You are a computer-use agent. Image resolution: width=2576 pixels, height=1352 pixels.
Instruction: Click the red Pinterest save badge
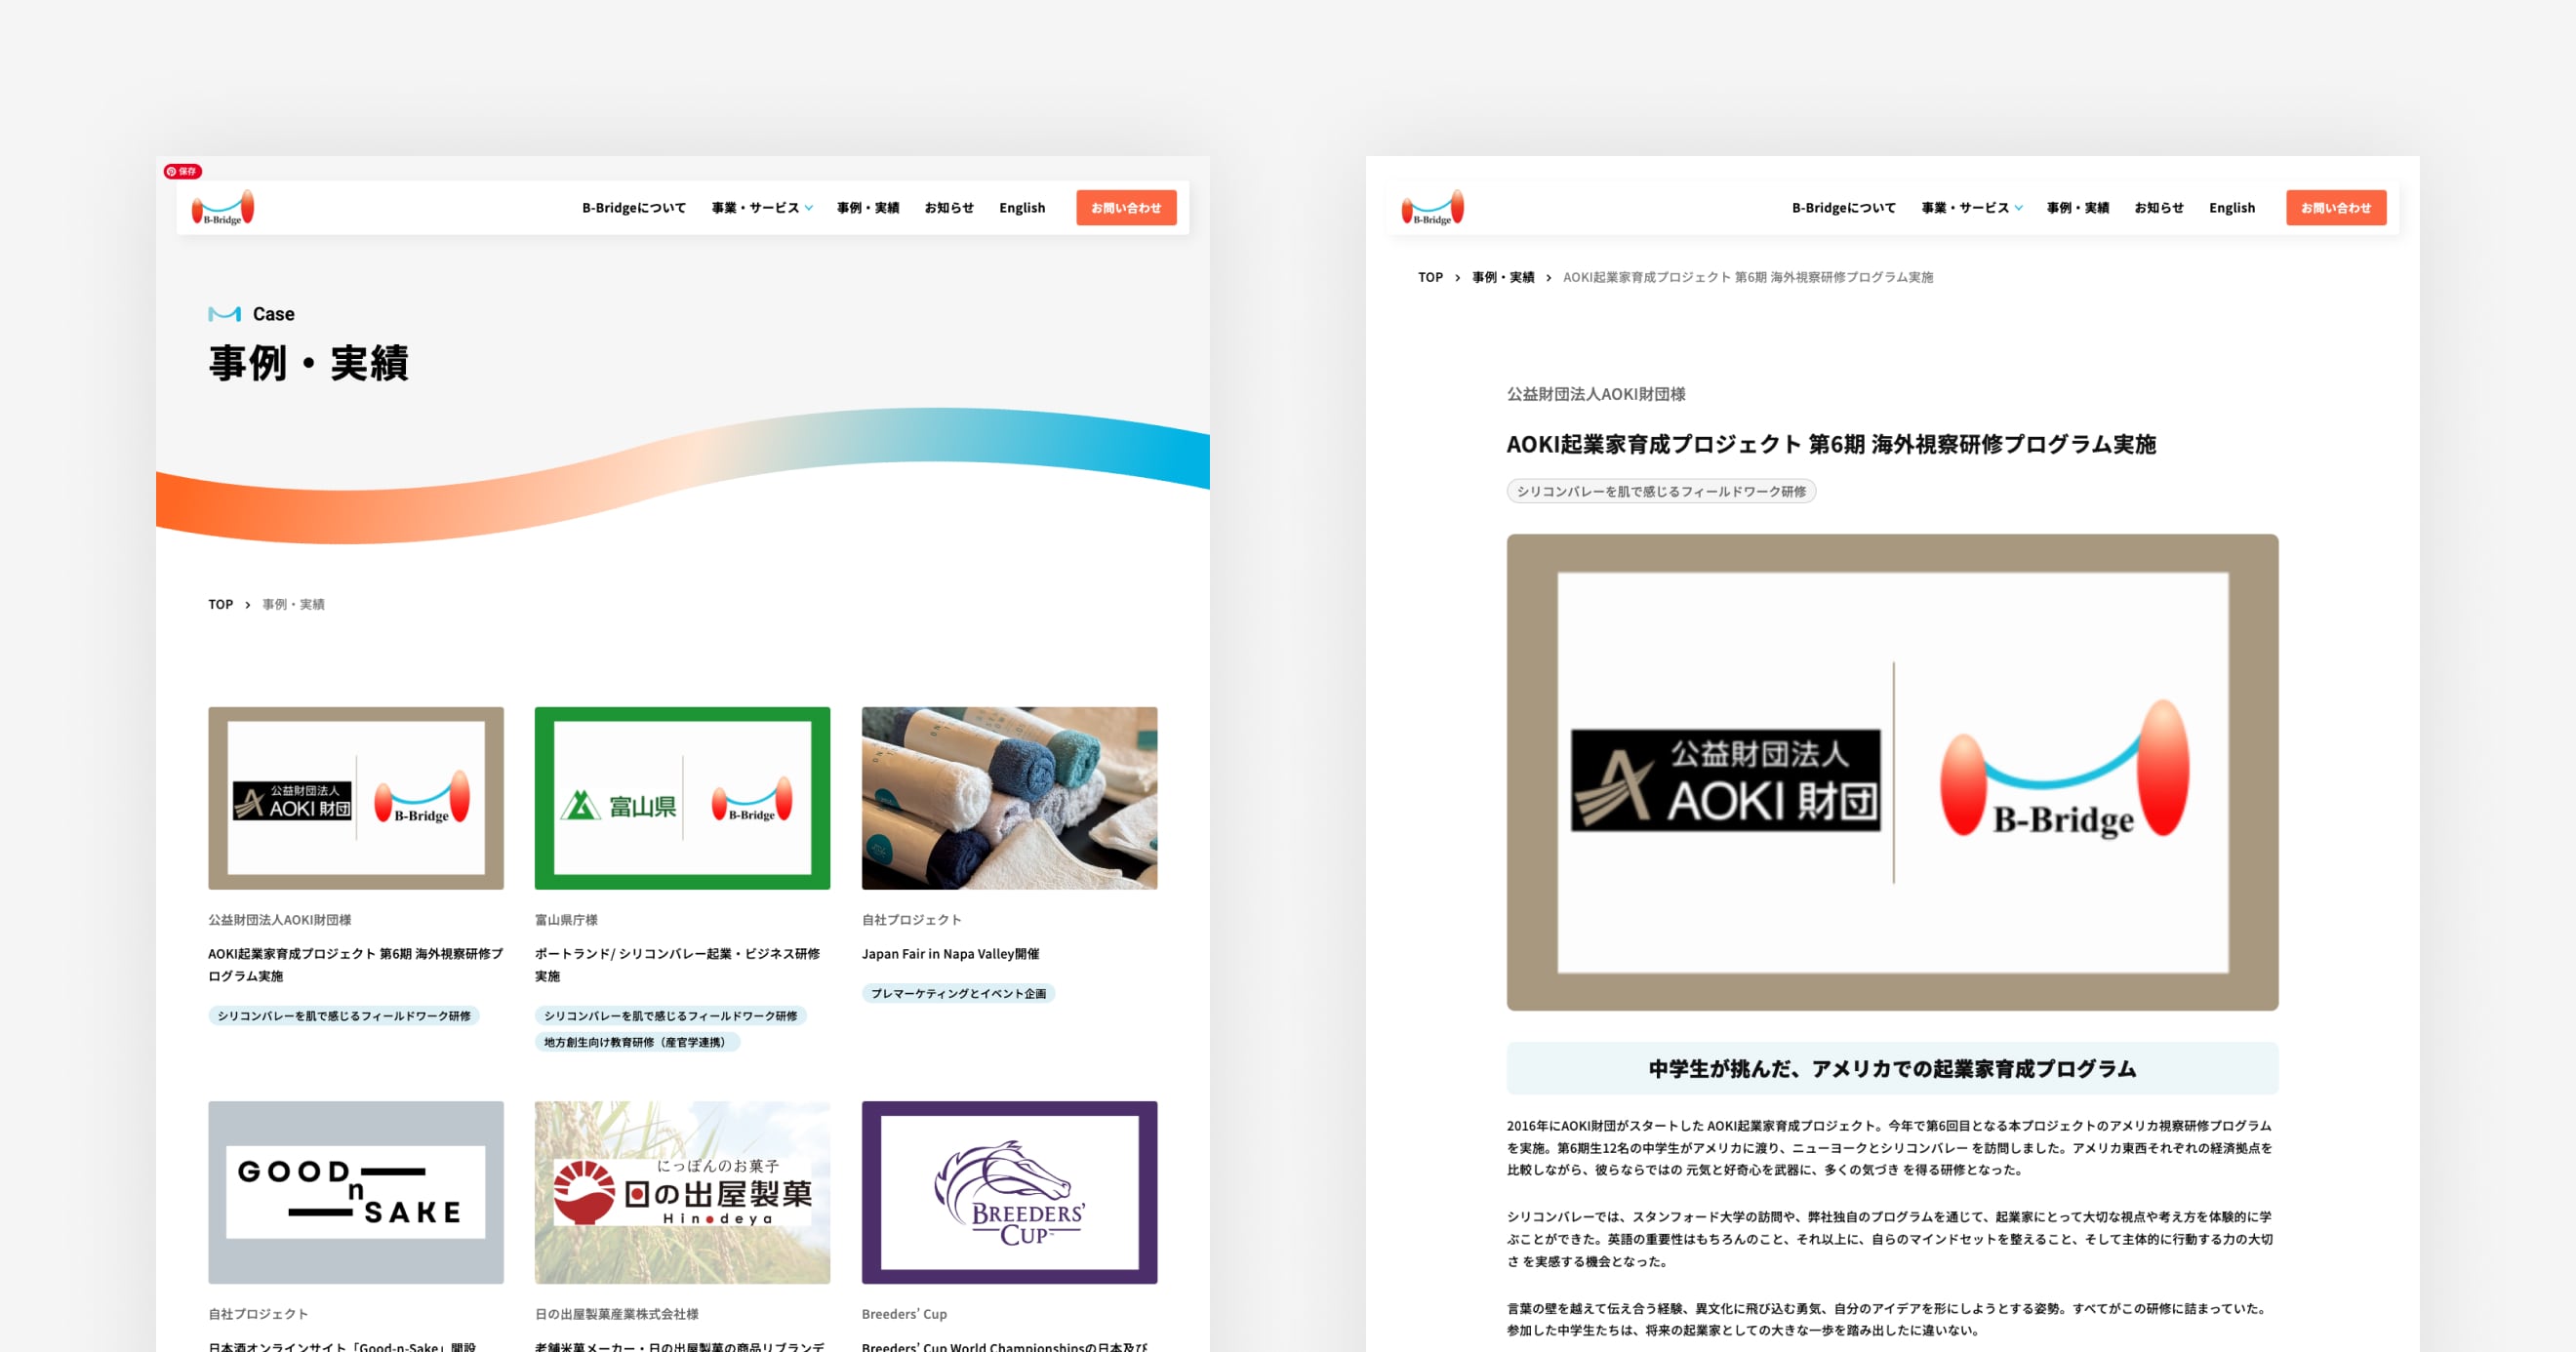tap(183, 171)
